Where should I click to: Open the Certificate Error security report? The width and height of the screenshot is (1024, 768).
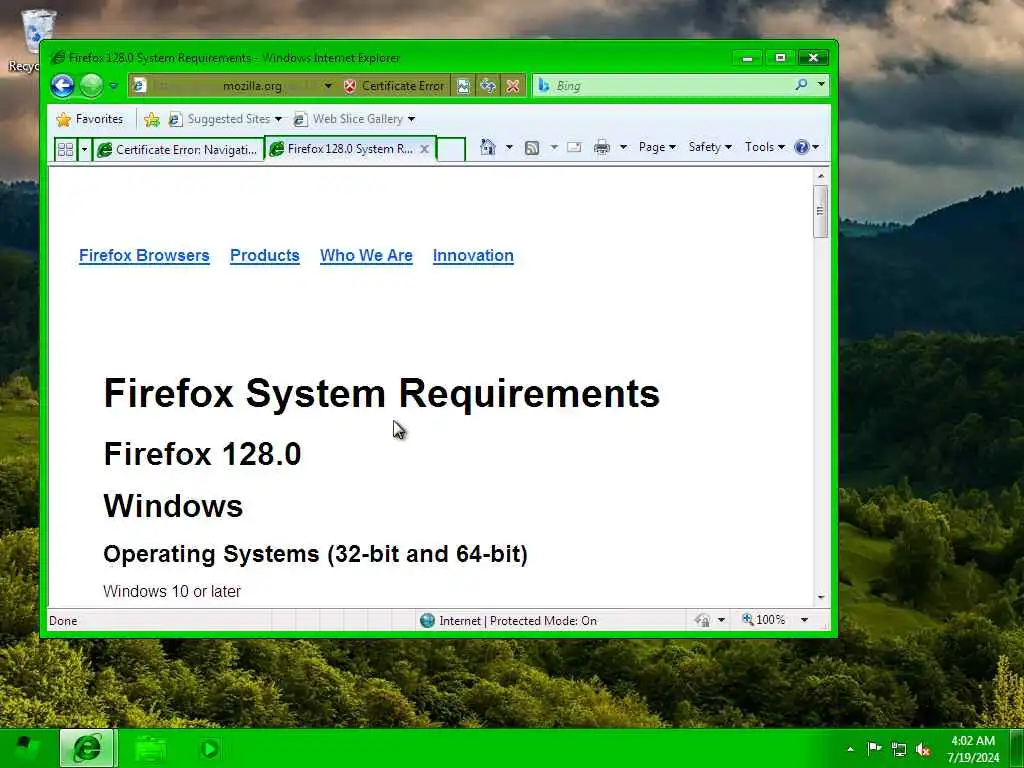[x=394, y=86]
